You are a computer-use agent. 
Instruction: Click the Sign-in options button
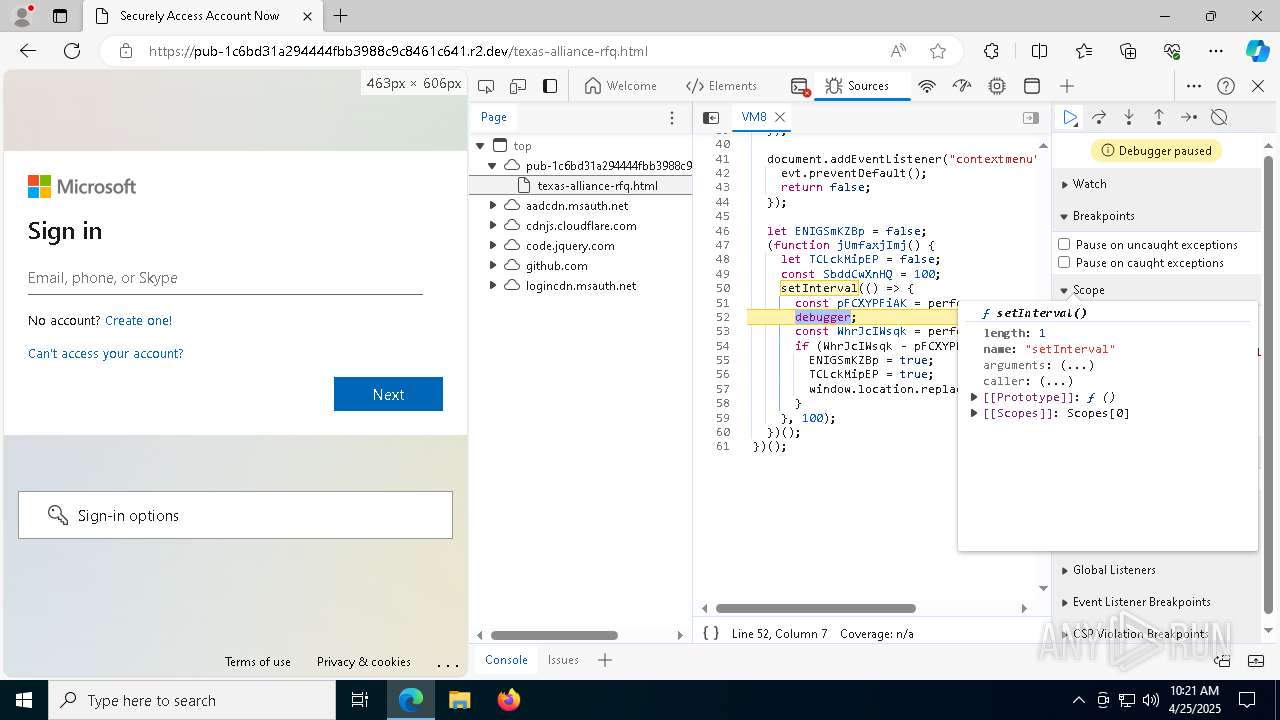coord(235,515)
